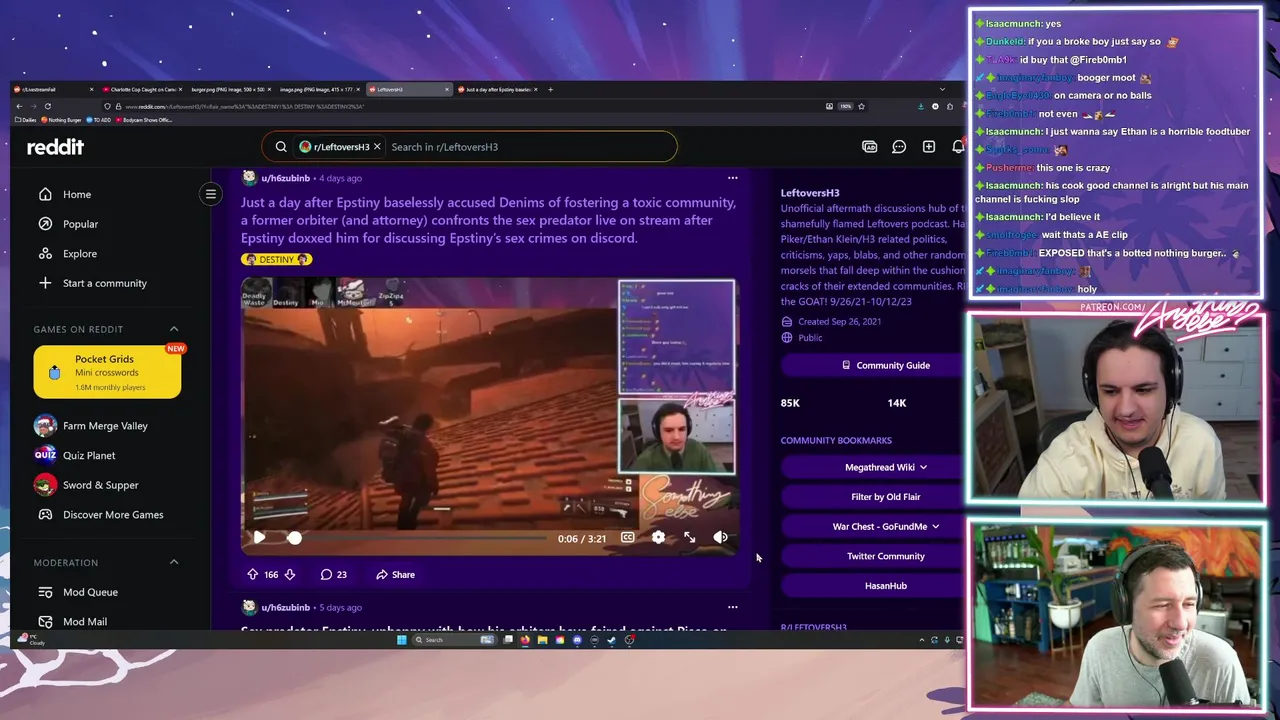Collapse the Games on Reddit section
Viewport: 1280px width, 720px height.
[174, 329]
